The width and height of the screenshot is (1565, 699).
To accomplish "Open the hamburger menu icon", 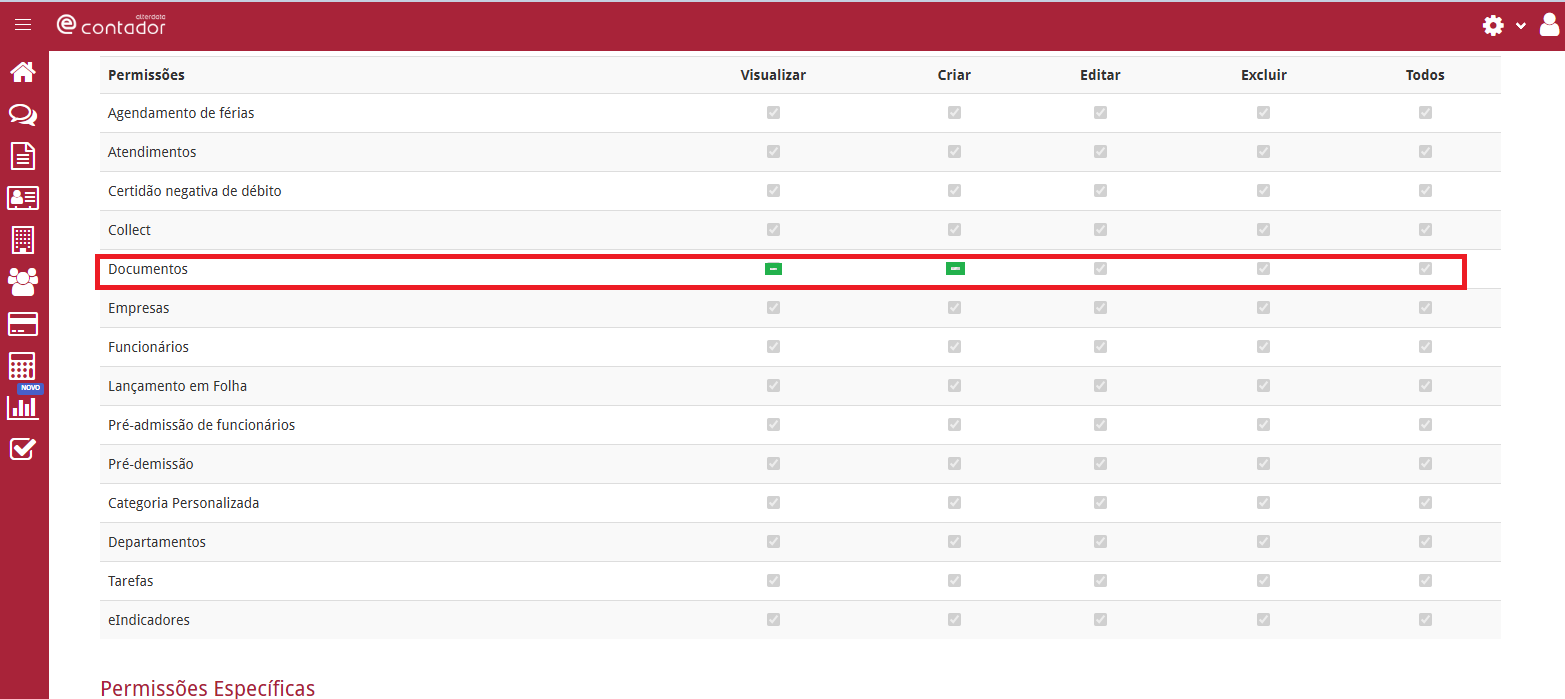I will click(x=23, y=25).
